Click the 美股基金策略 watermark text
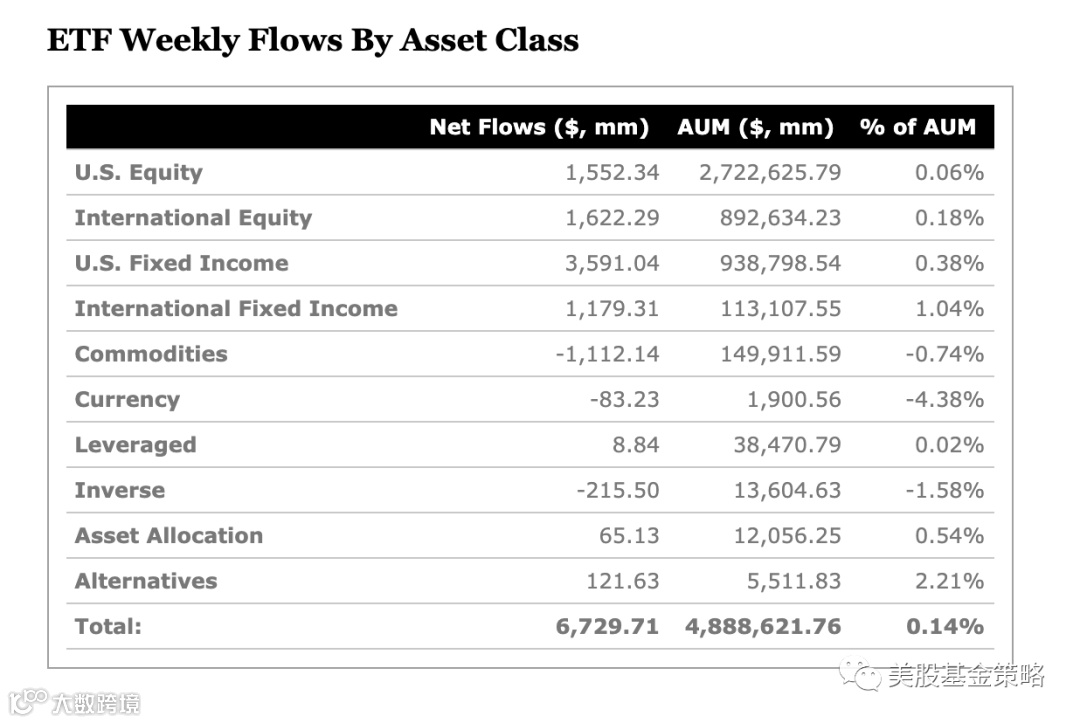This screenshot has height=723, width=1080. coord(966,675)
